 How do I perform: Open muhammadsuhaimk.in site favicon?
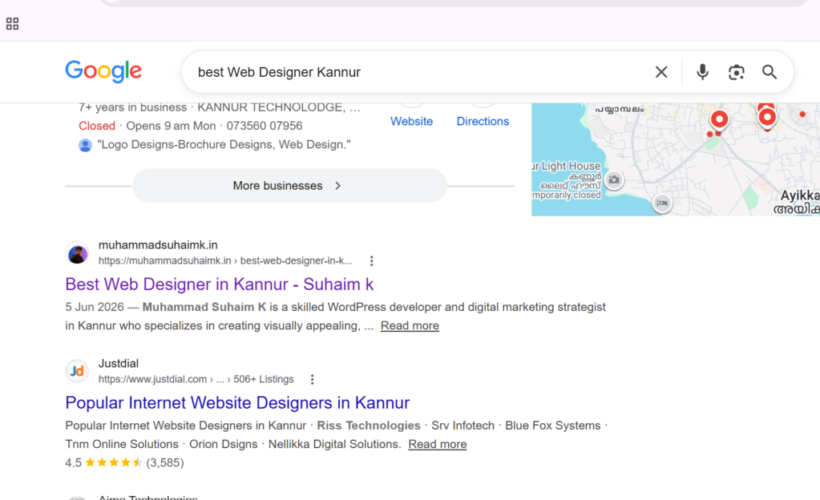click(x=77, y=254)
